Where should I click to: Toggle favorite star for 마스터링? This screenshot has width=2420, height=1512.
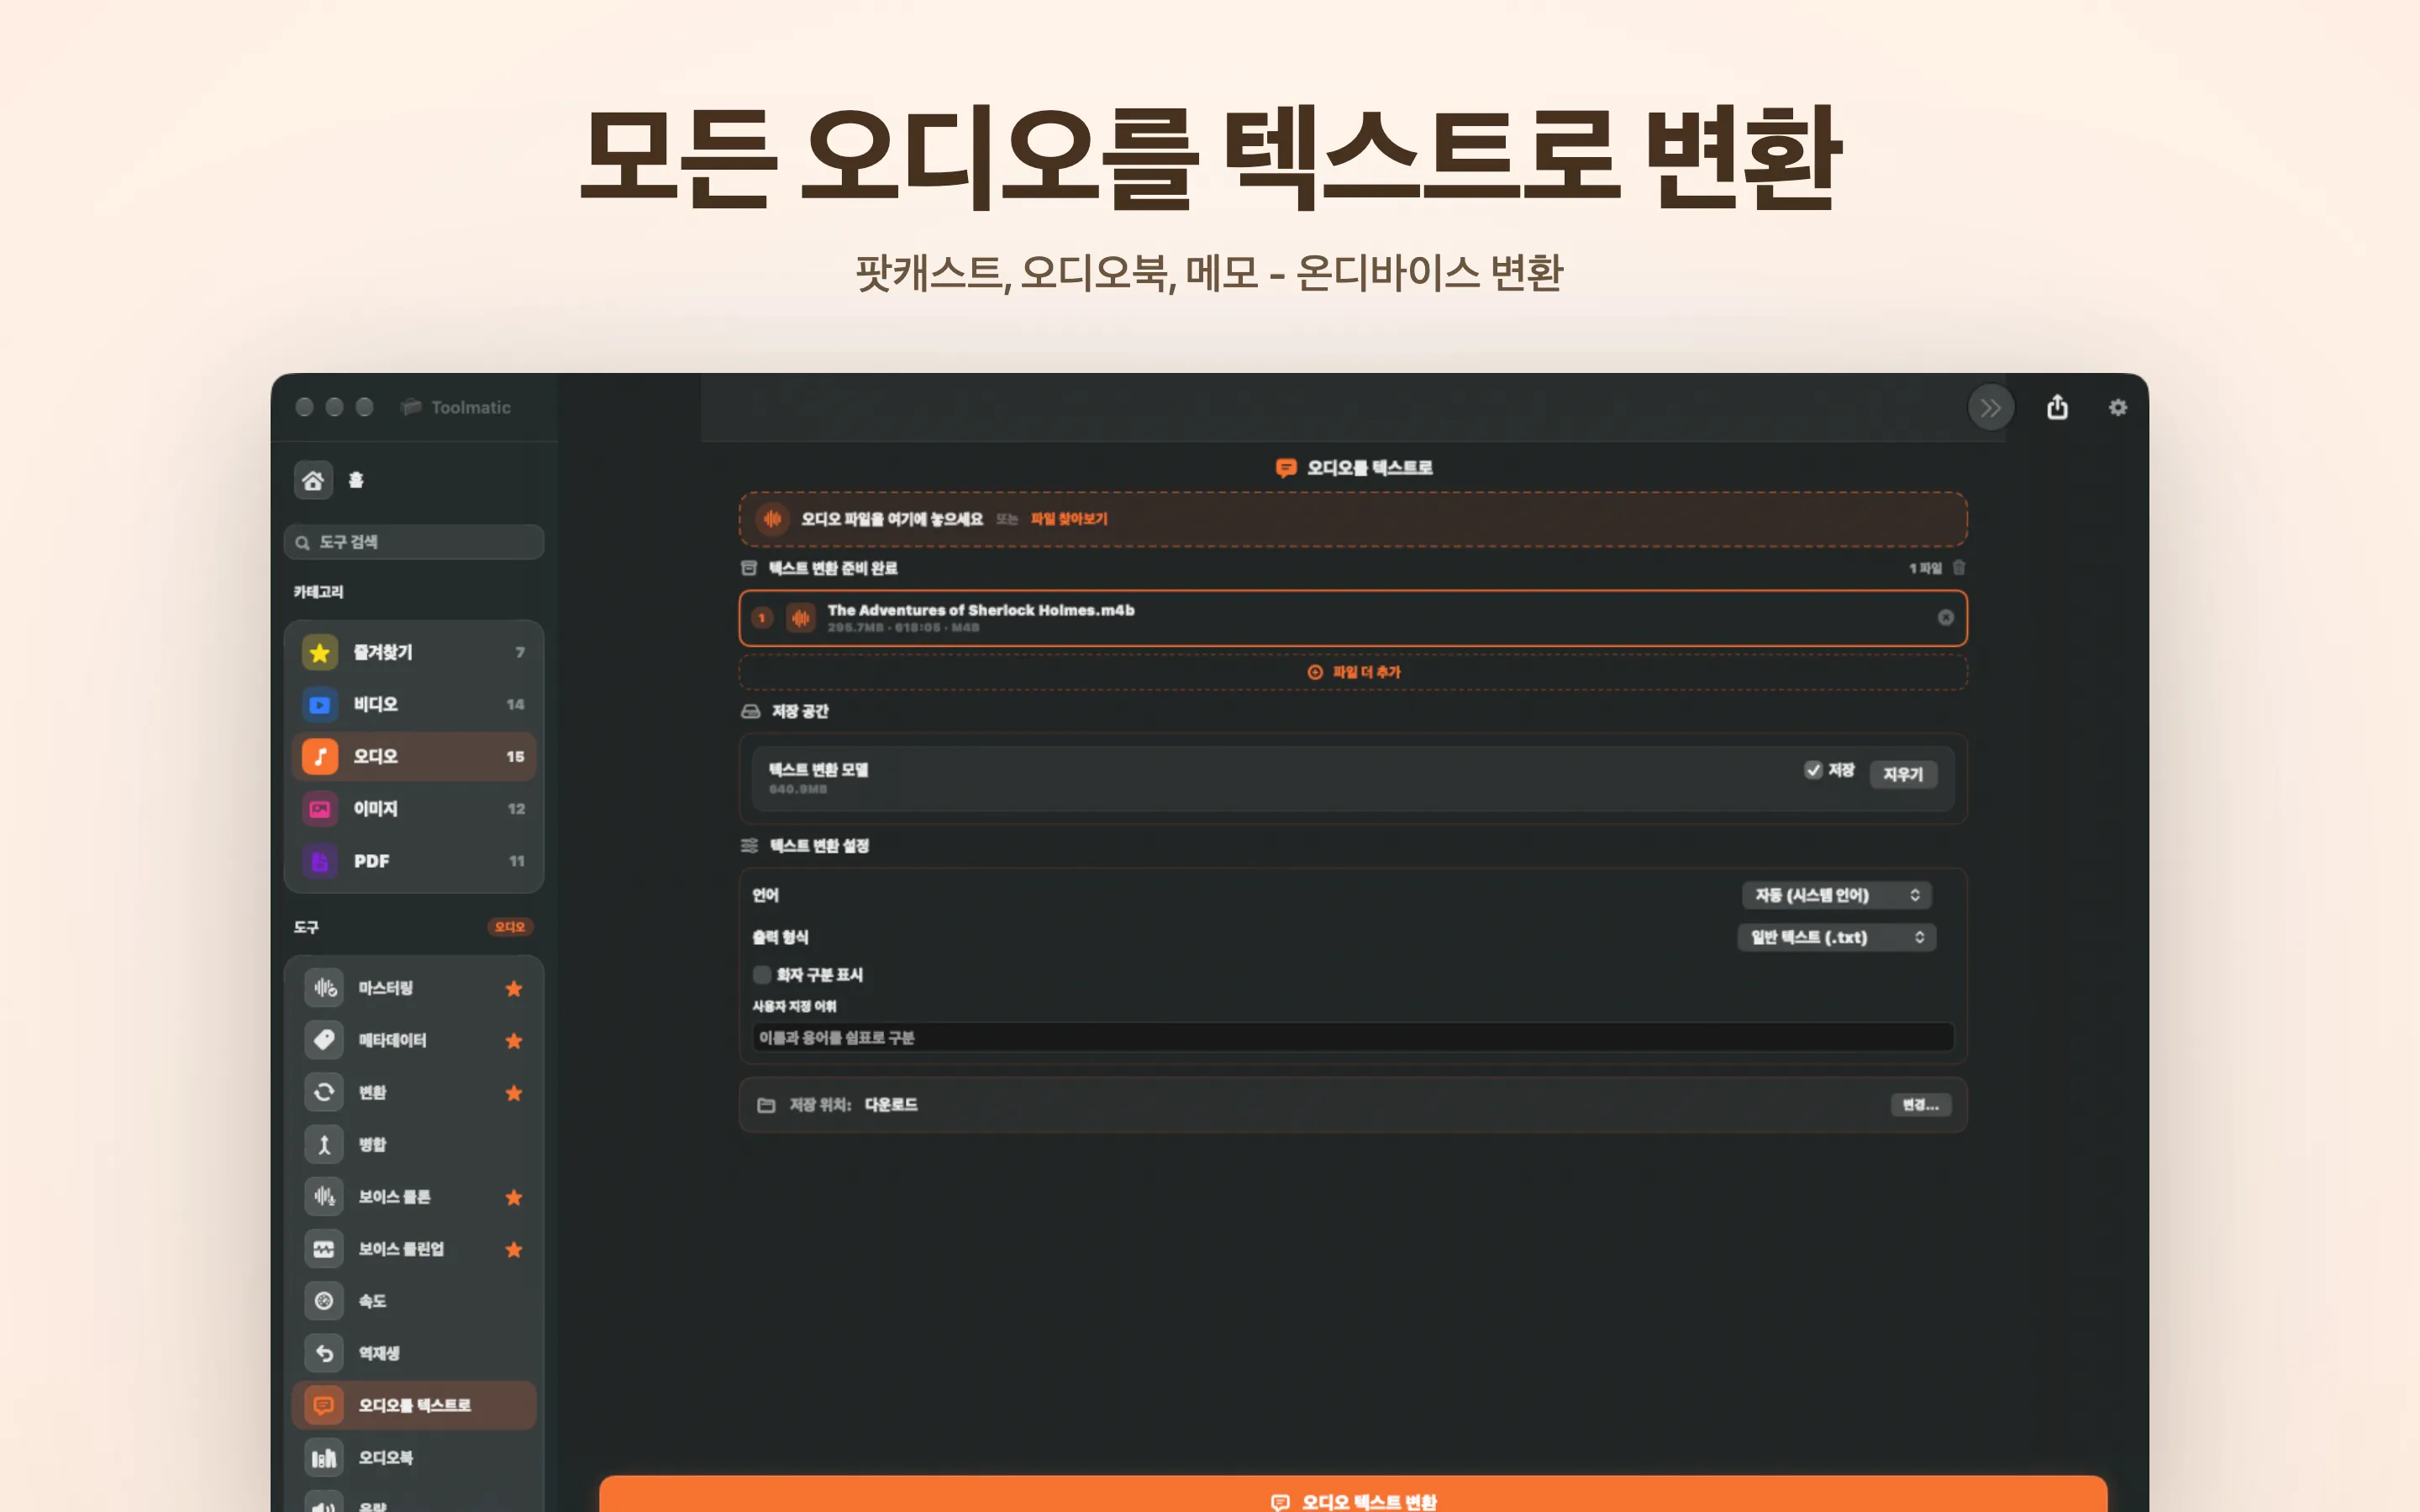pyautogui.click(x=514, y=988)
